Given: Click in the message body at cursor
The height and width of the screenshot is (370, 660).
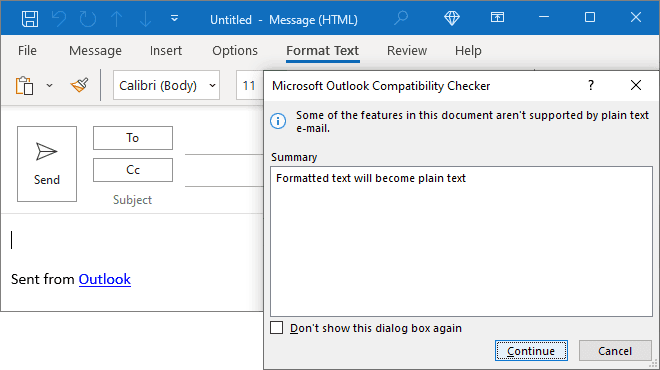Looking at the screenshot, I should pos(12,240).
